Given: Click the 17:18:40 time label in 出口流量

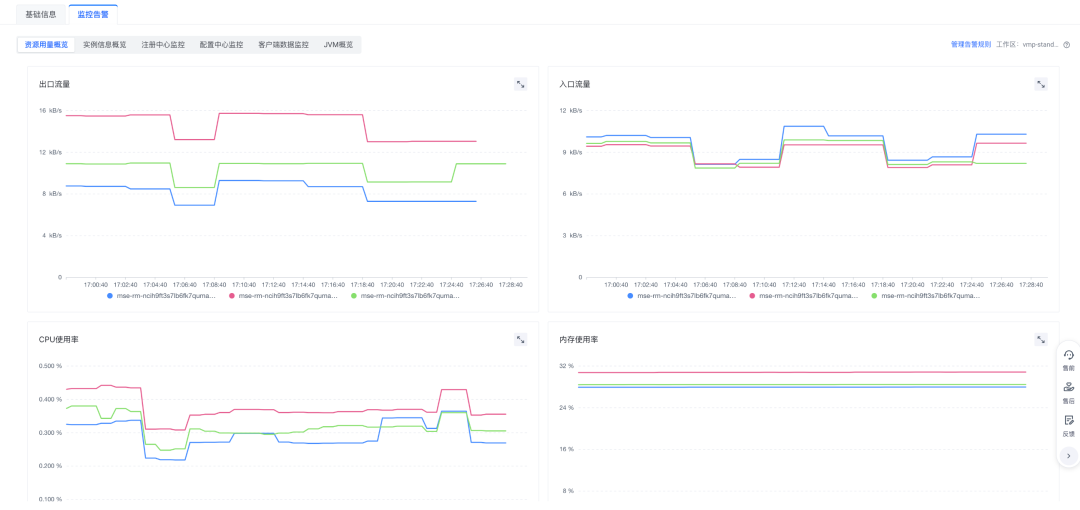Looking at the screenshot, I should [x=362, y=284].
